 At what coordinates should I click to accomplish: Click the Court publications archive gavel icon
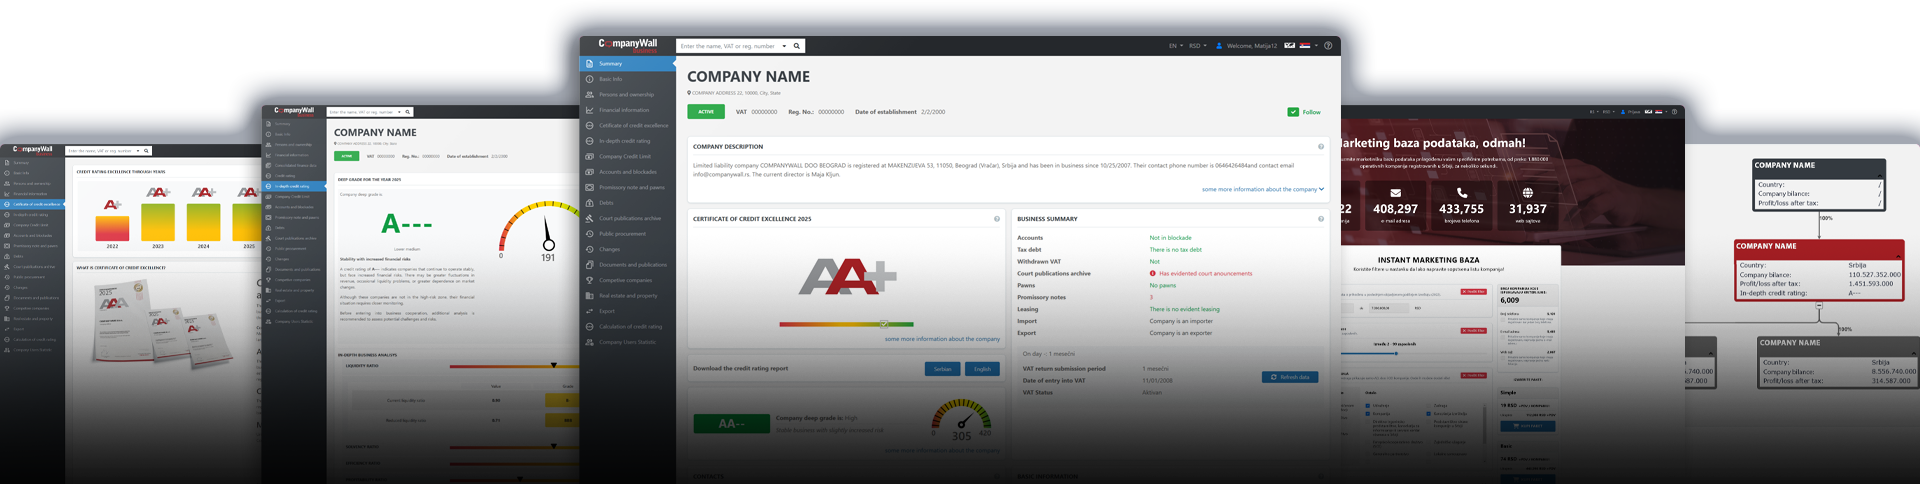(x=589, y=218)
